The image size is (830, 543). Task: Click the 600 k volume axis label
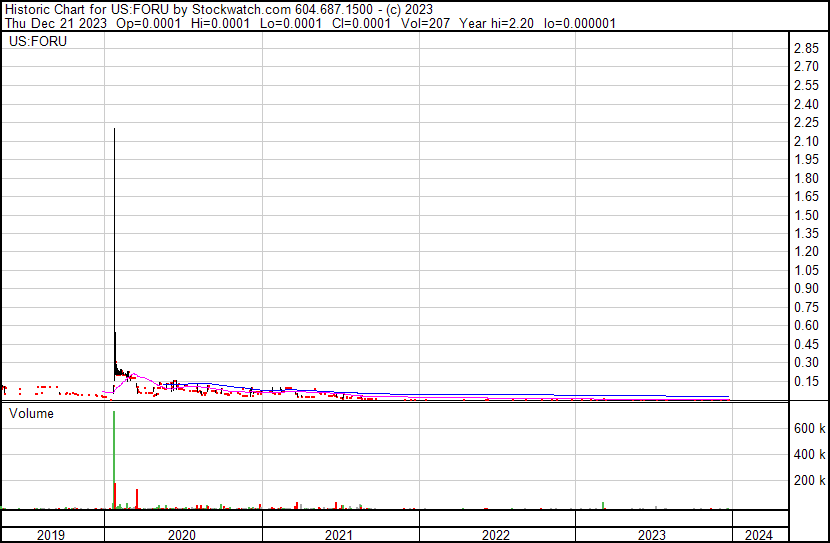point(809,428)
